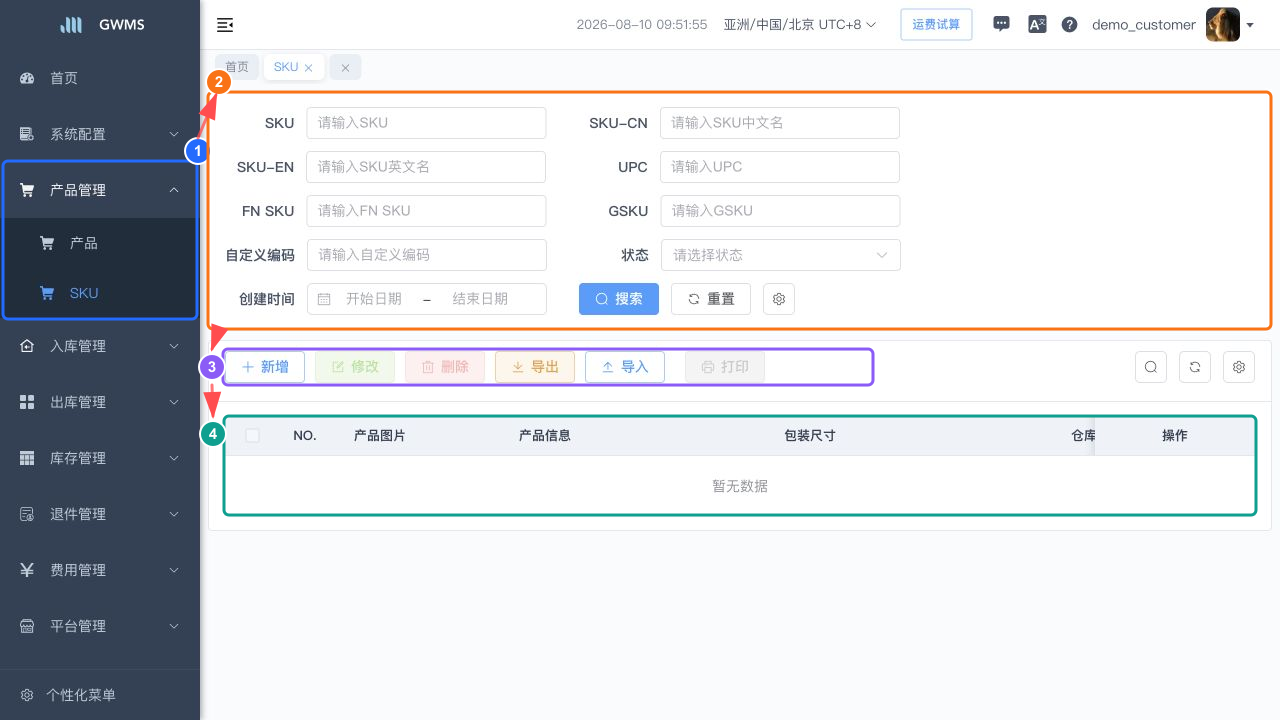
Task: Open search form settings gear beside 重置
Action: pos(779,299)
